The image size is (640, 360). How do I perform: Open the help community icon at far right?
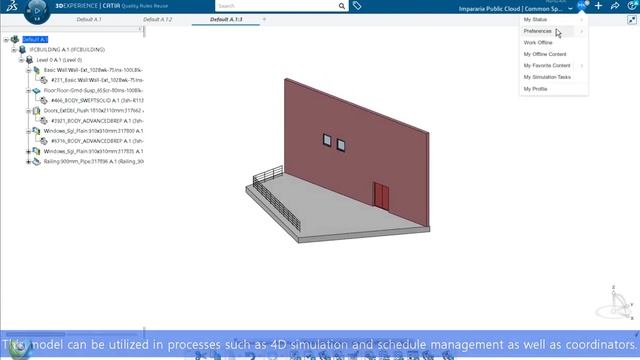click(632, 6)
